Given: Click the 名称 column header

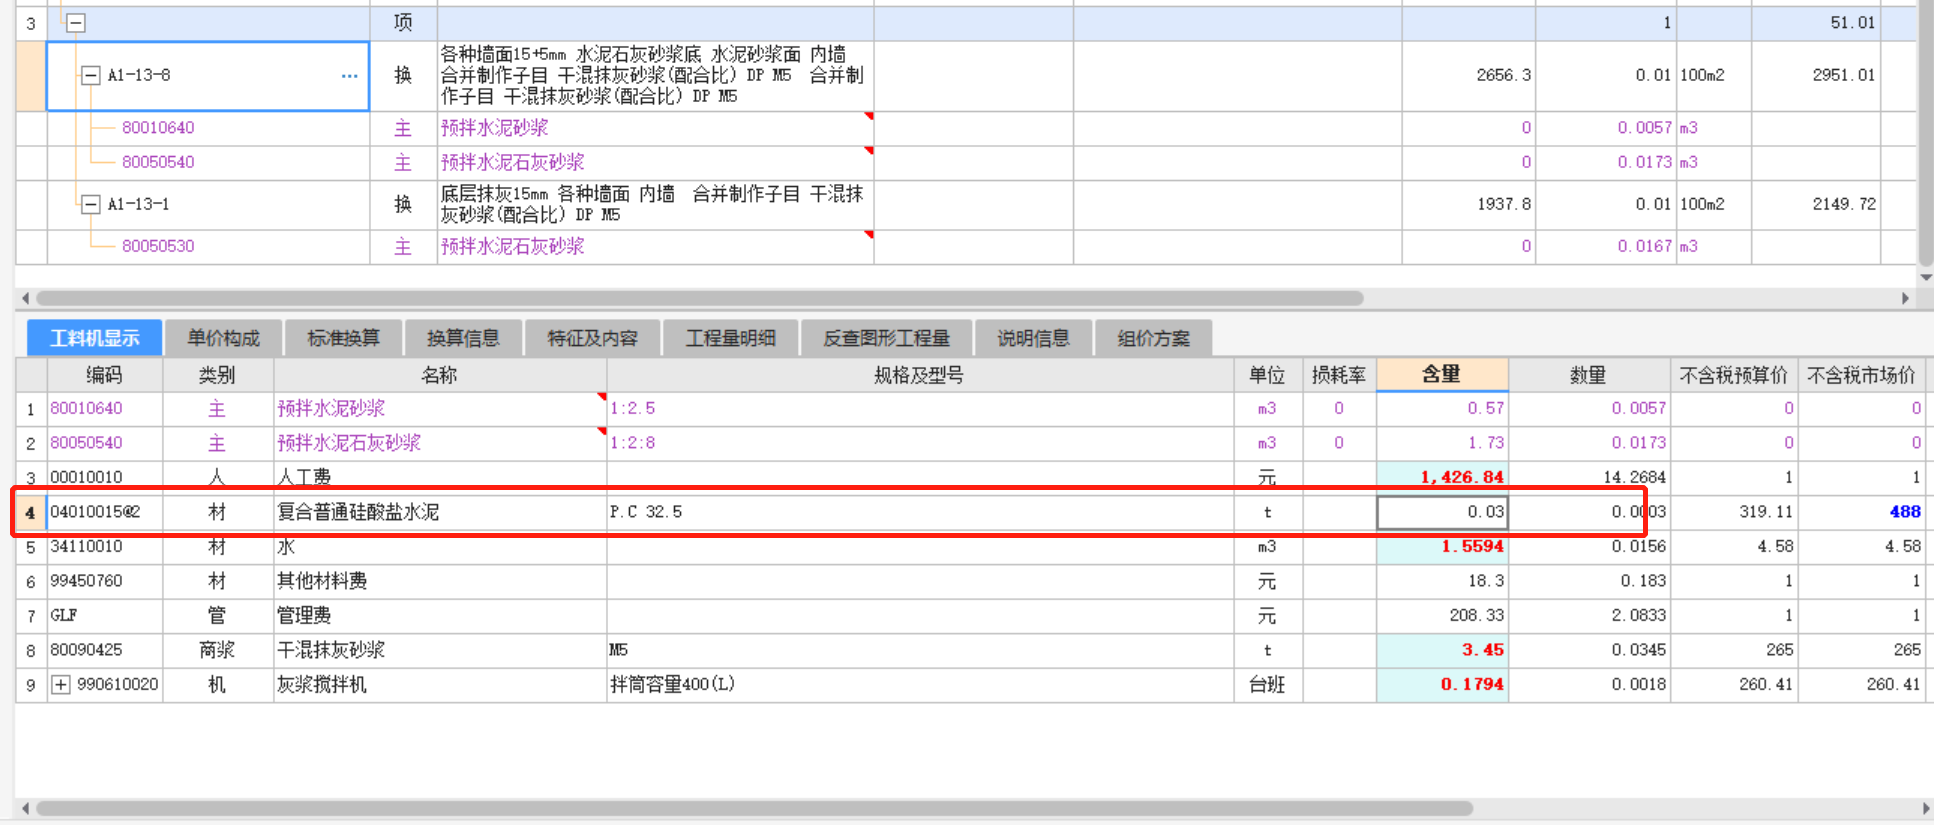Looking at the screenshot, I should [439, 375].
